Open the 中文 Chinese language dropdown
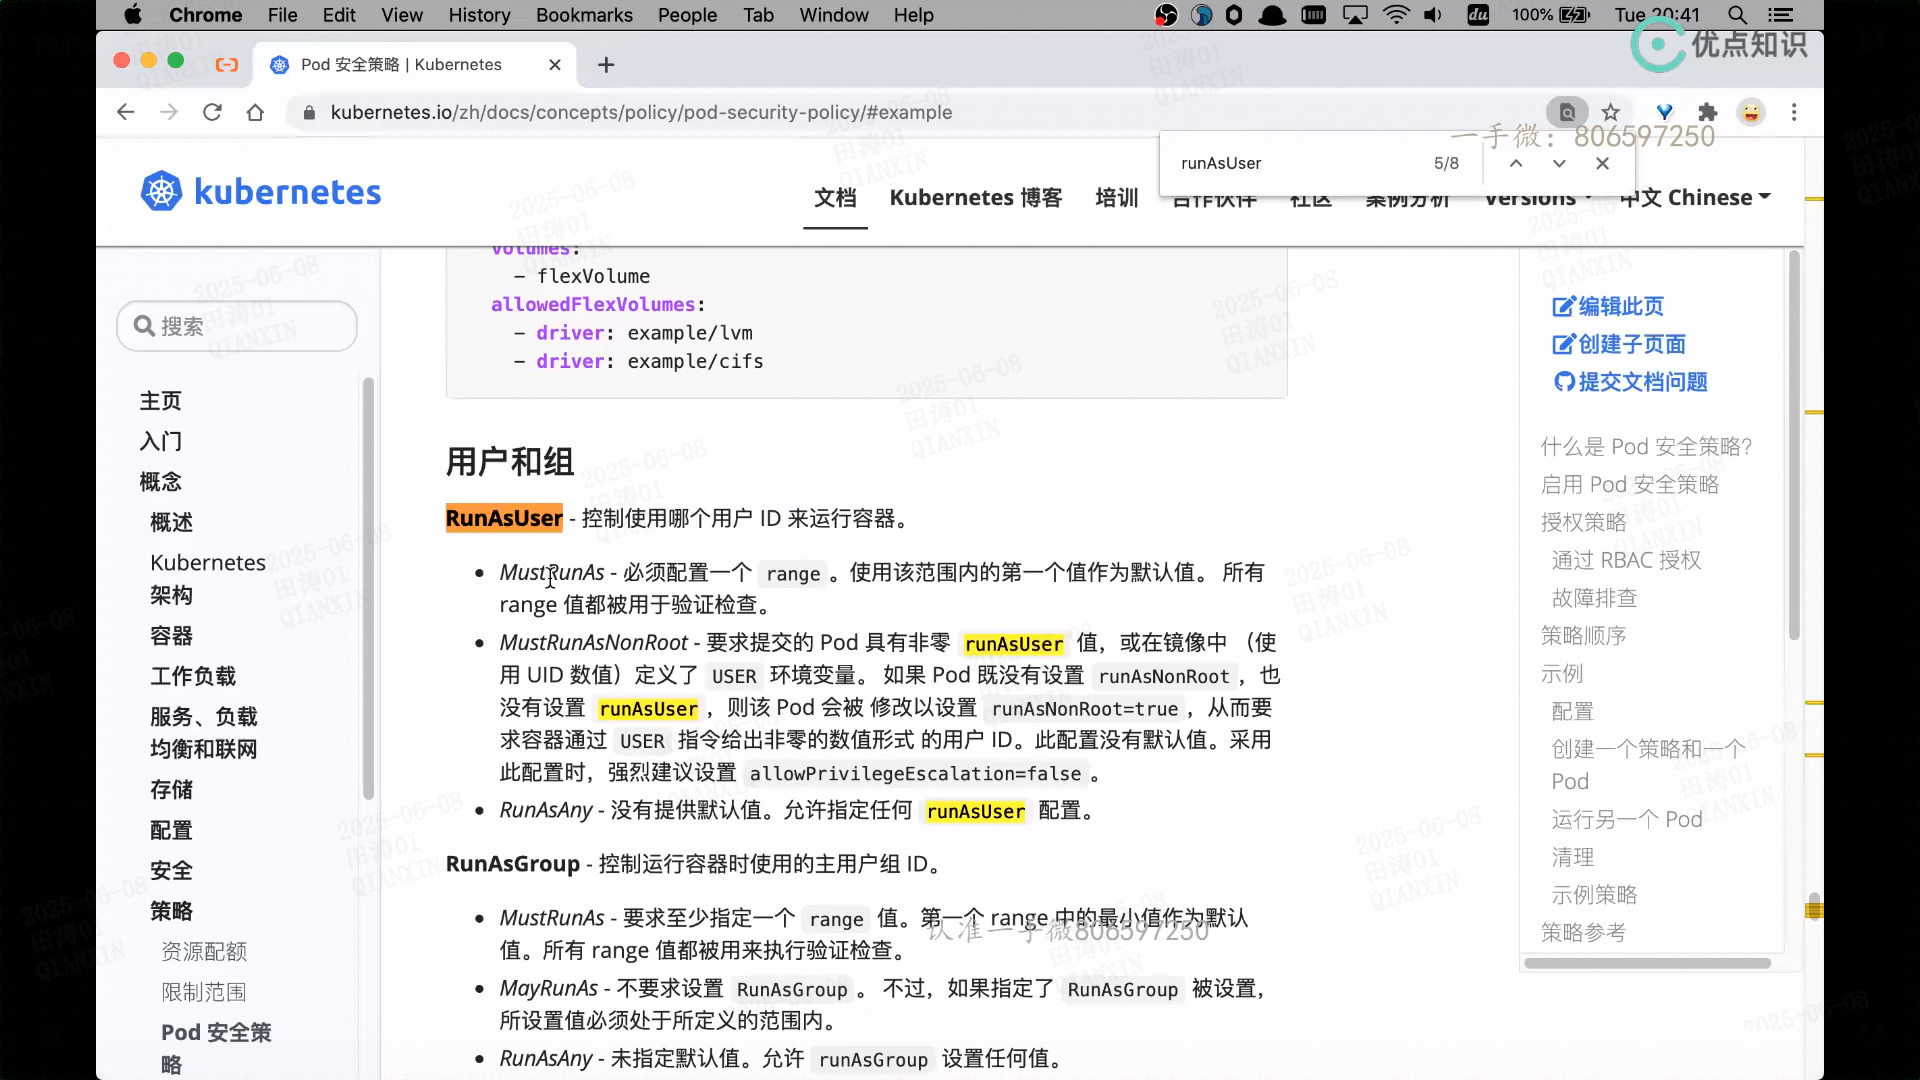This screenshot has height=1080, width=1920. pyautogui.click(x=1700, y=198)
